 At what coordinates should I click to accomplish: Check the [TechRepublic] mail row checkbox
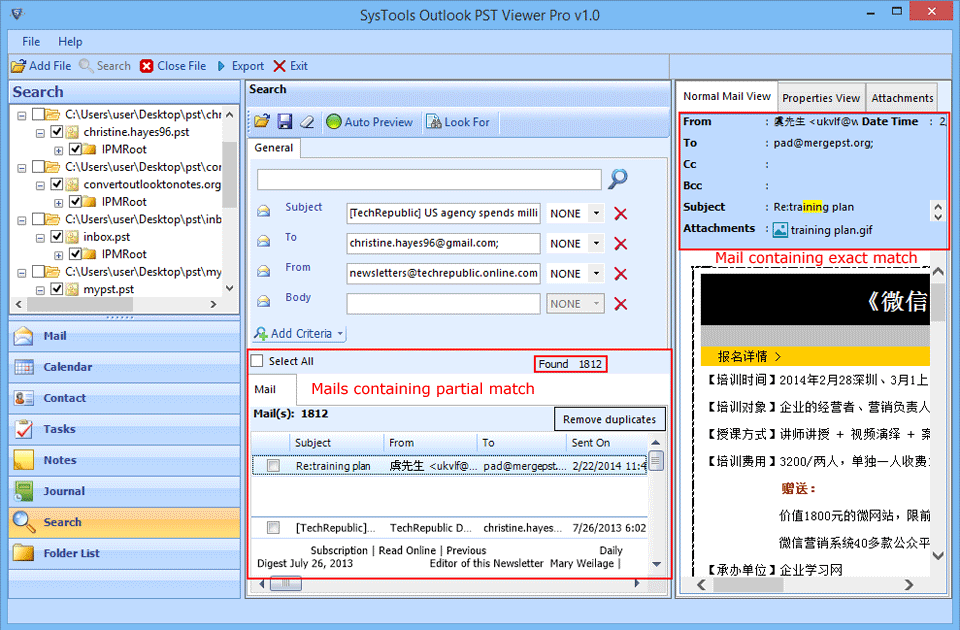273,527
